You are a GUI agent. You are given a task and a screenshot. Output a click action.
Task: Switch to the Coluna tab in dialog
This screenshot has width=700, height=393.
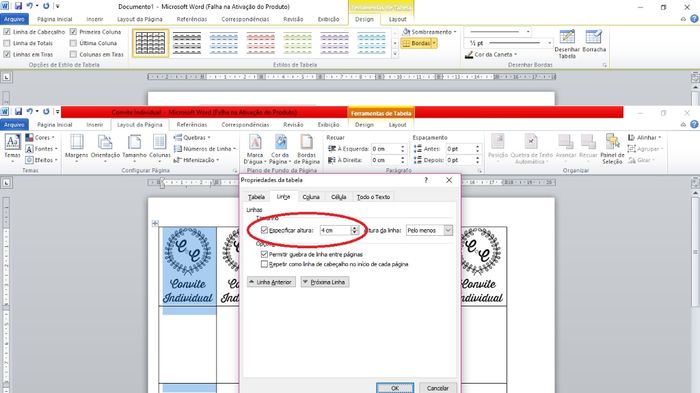[311, 197]
